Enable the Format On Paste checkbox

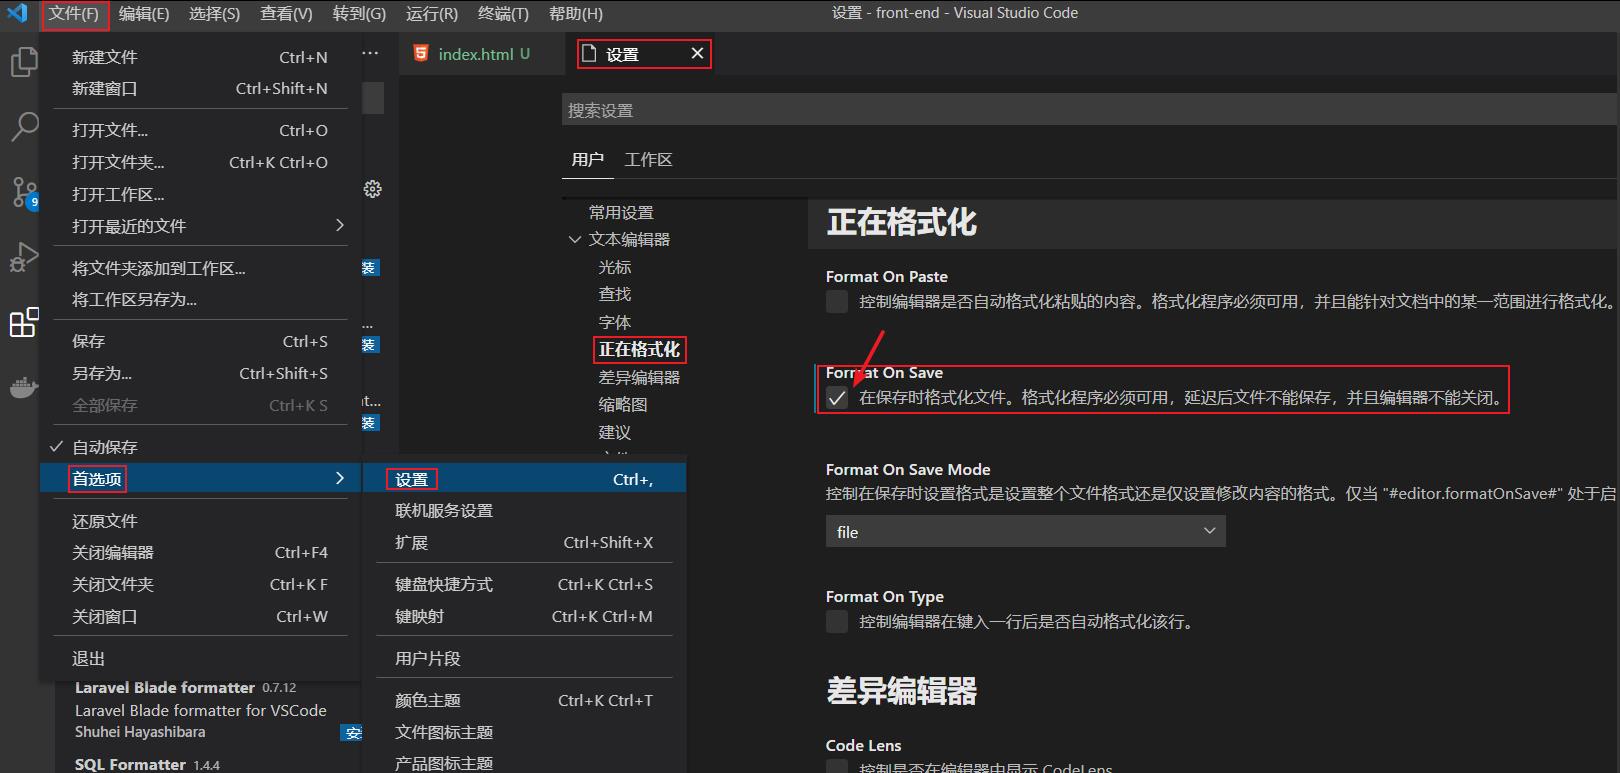pos(837,302)
